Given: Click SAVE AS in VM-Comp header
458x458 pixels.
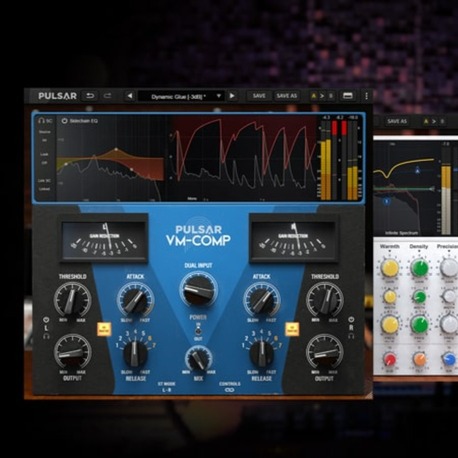Looking at the screenshot, I should coord(286,96).
